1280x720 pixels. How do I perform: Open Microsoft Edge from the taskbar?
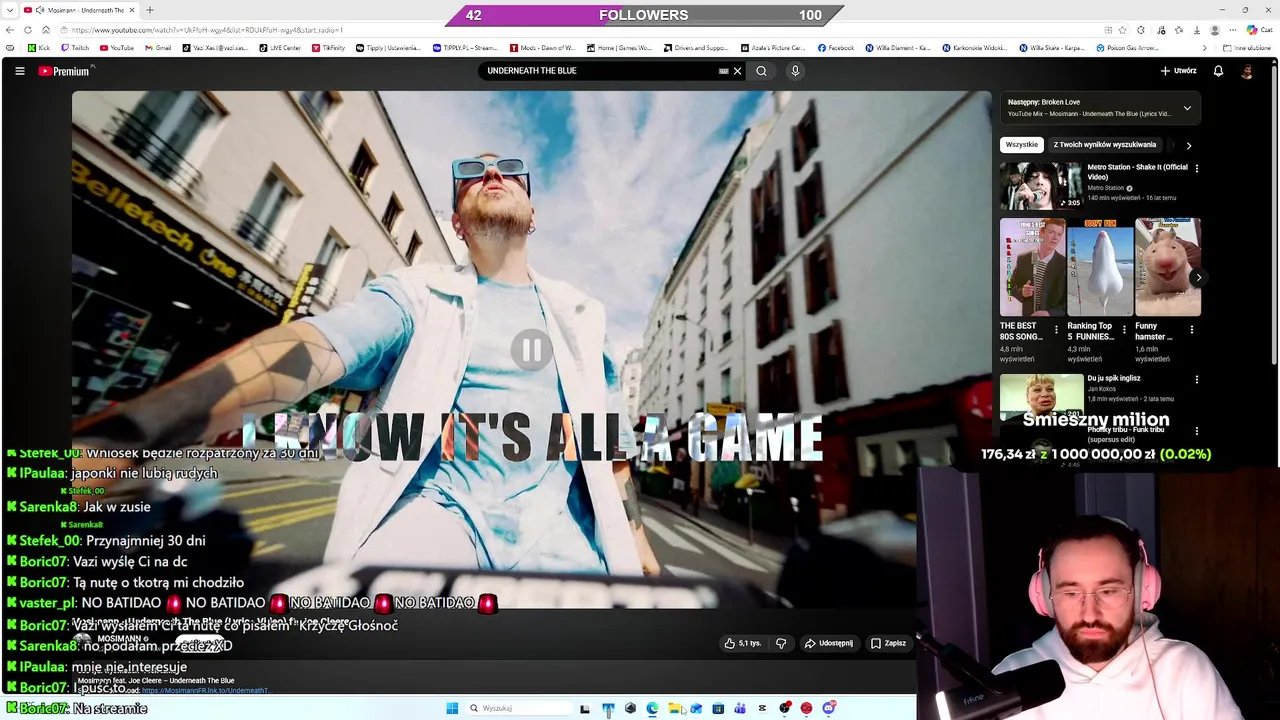652,708
